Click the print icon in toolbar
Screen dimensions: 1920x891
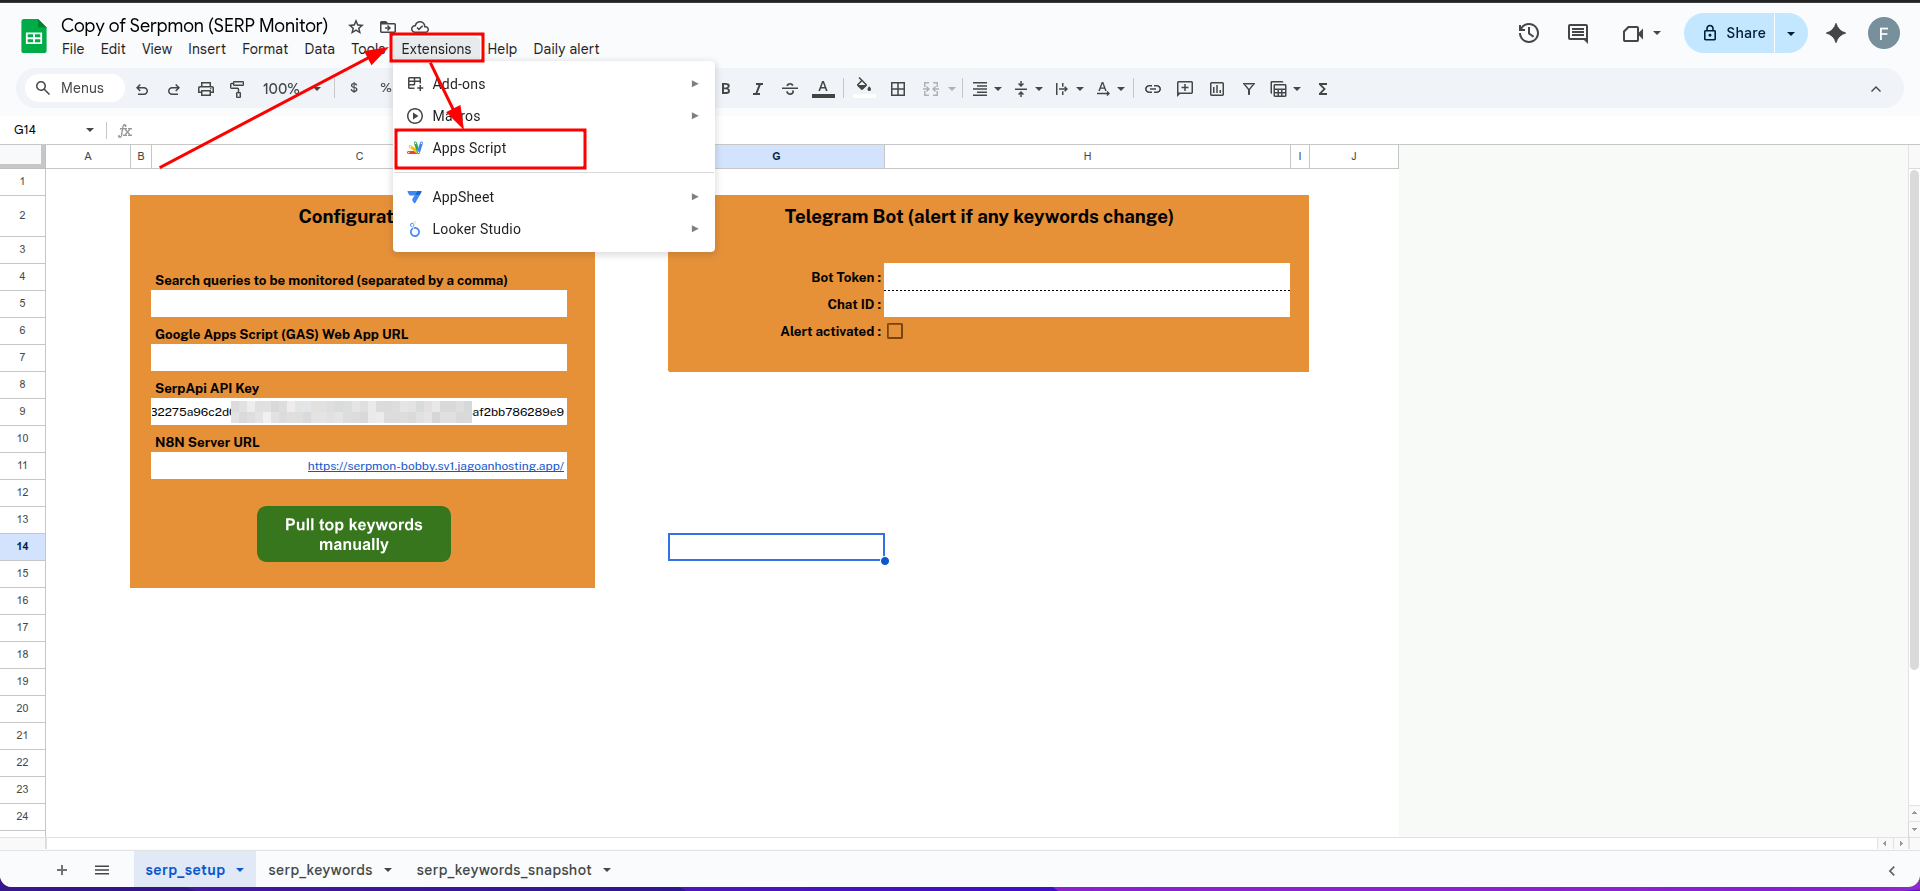pyautogui.click(x=206, y=89)
